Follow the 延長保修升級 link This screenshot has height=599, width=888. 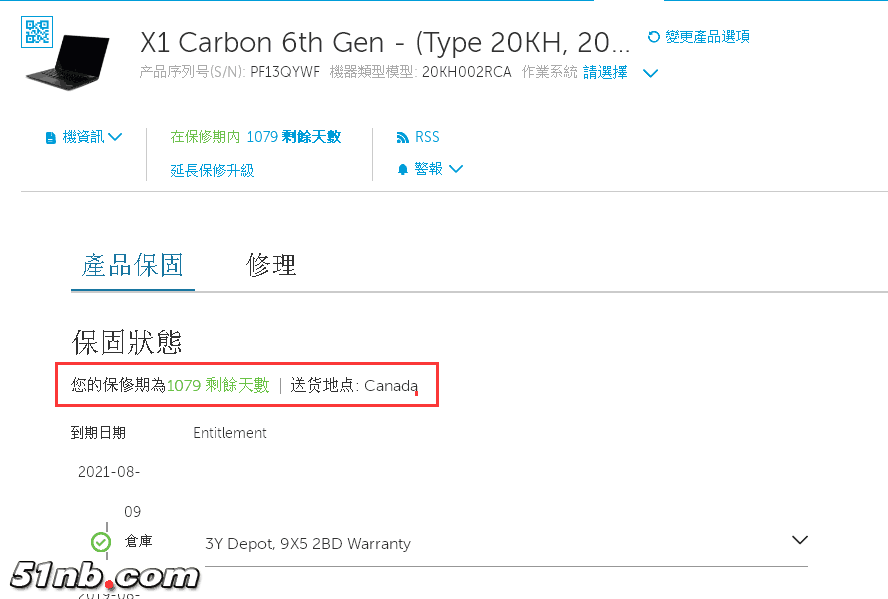pyautogui.click(x=212, y=170)
